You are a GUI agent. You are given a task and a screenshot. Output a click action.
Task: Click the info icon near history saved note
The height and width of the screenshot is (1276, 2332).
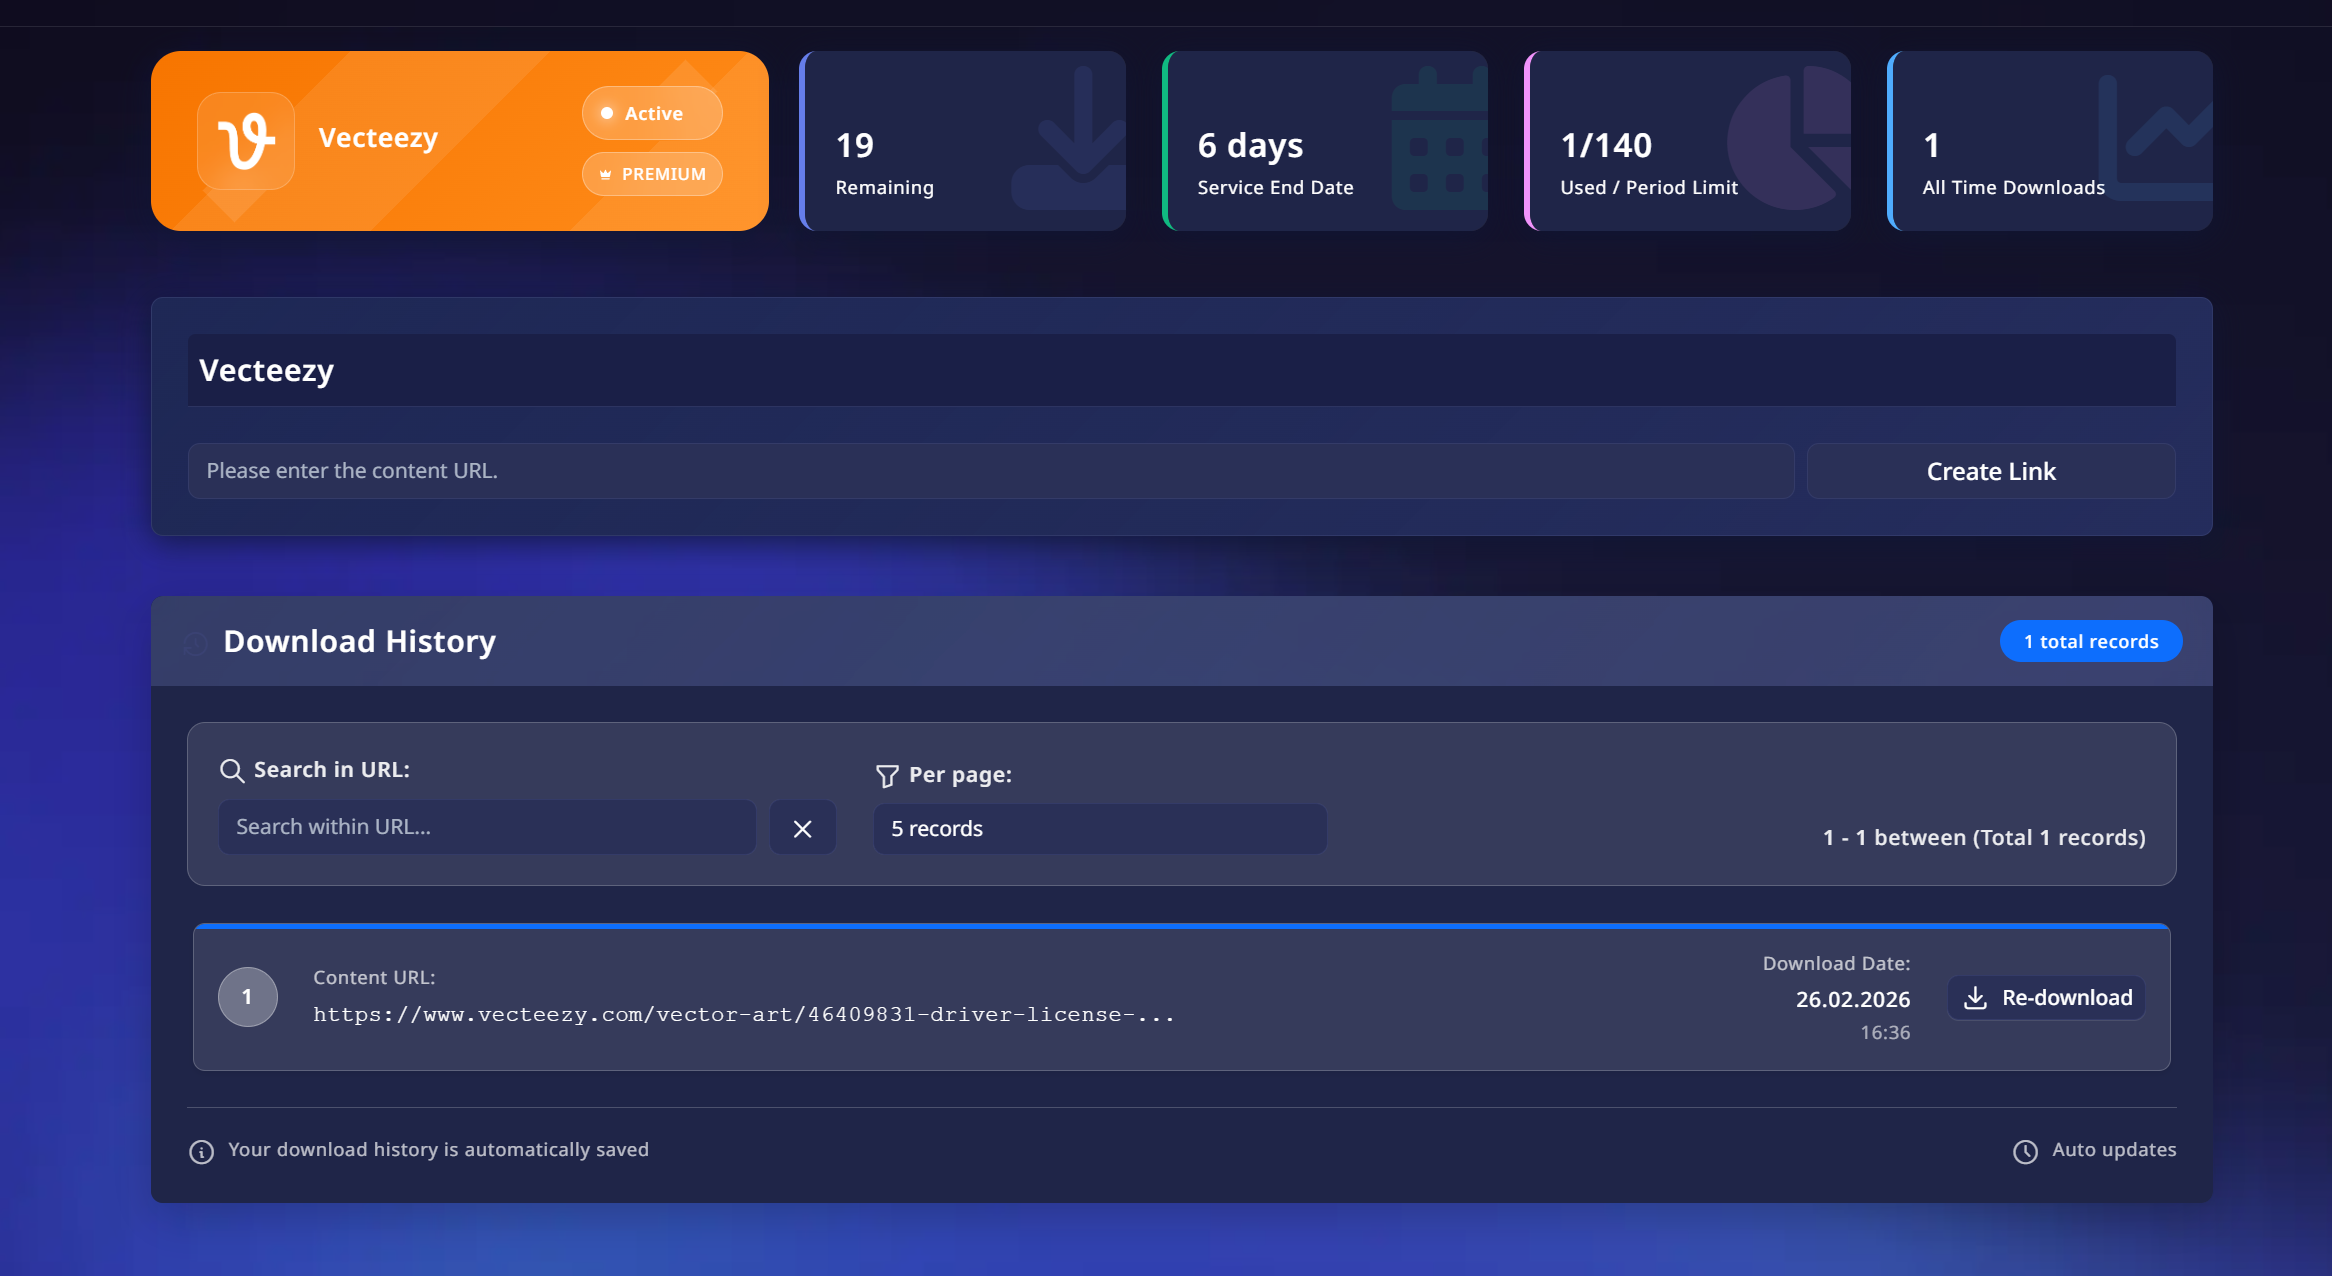[x=201, y=1152]
